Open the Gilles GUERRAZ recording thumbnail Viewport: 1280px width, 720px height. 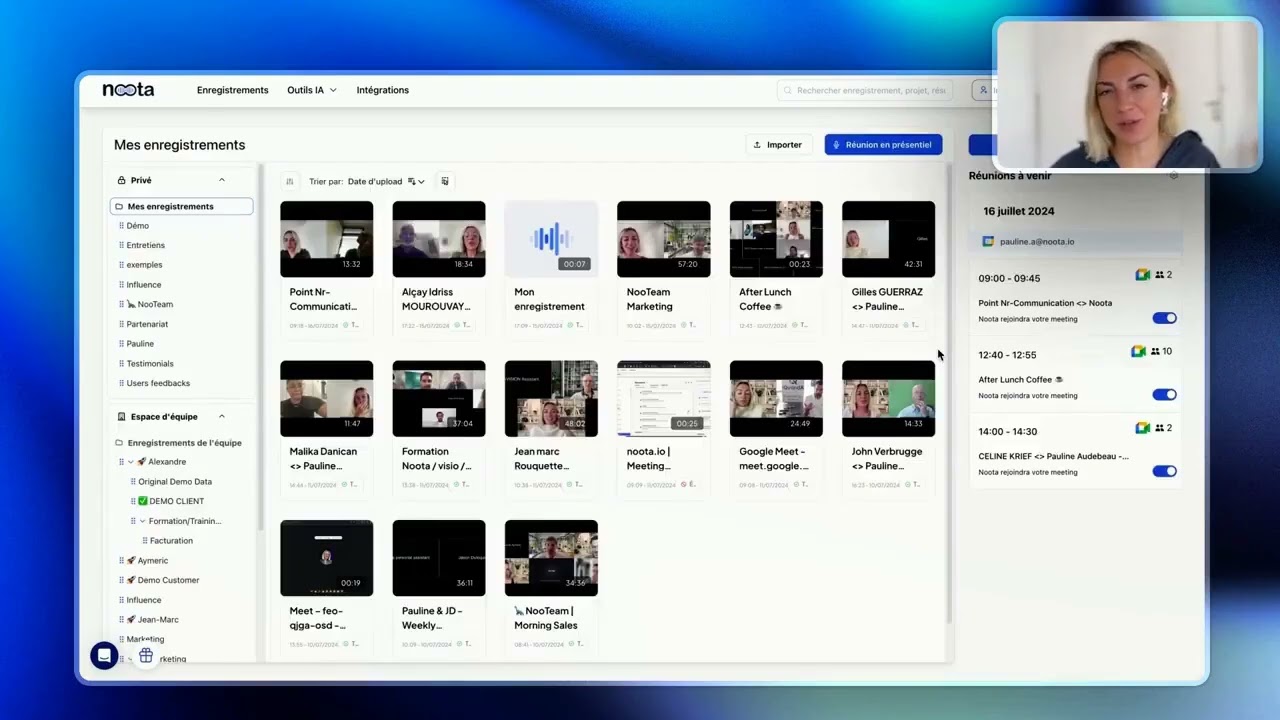[888, 239]
